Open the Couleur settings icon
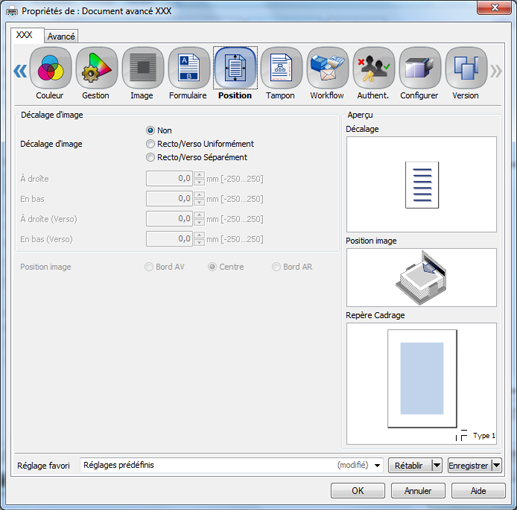The width and height of the screenshot is (517, 510). [x=50, y=68]
